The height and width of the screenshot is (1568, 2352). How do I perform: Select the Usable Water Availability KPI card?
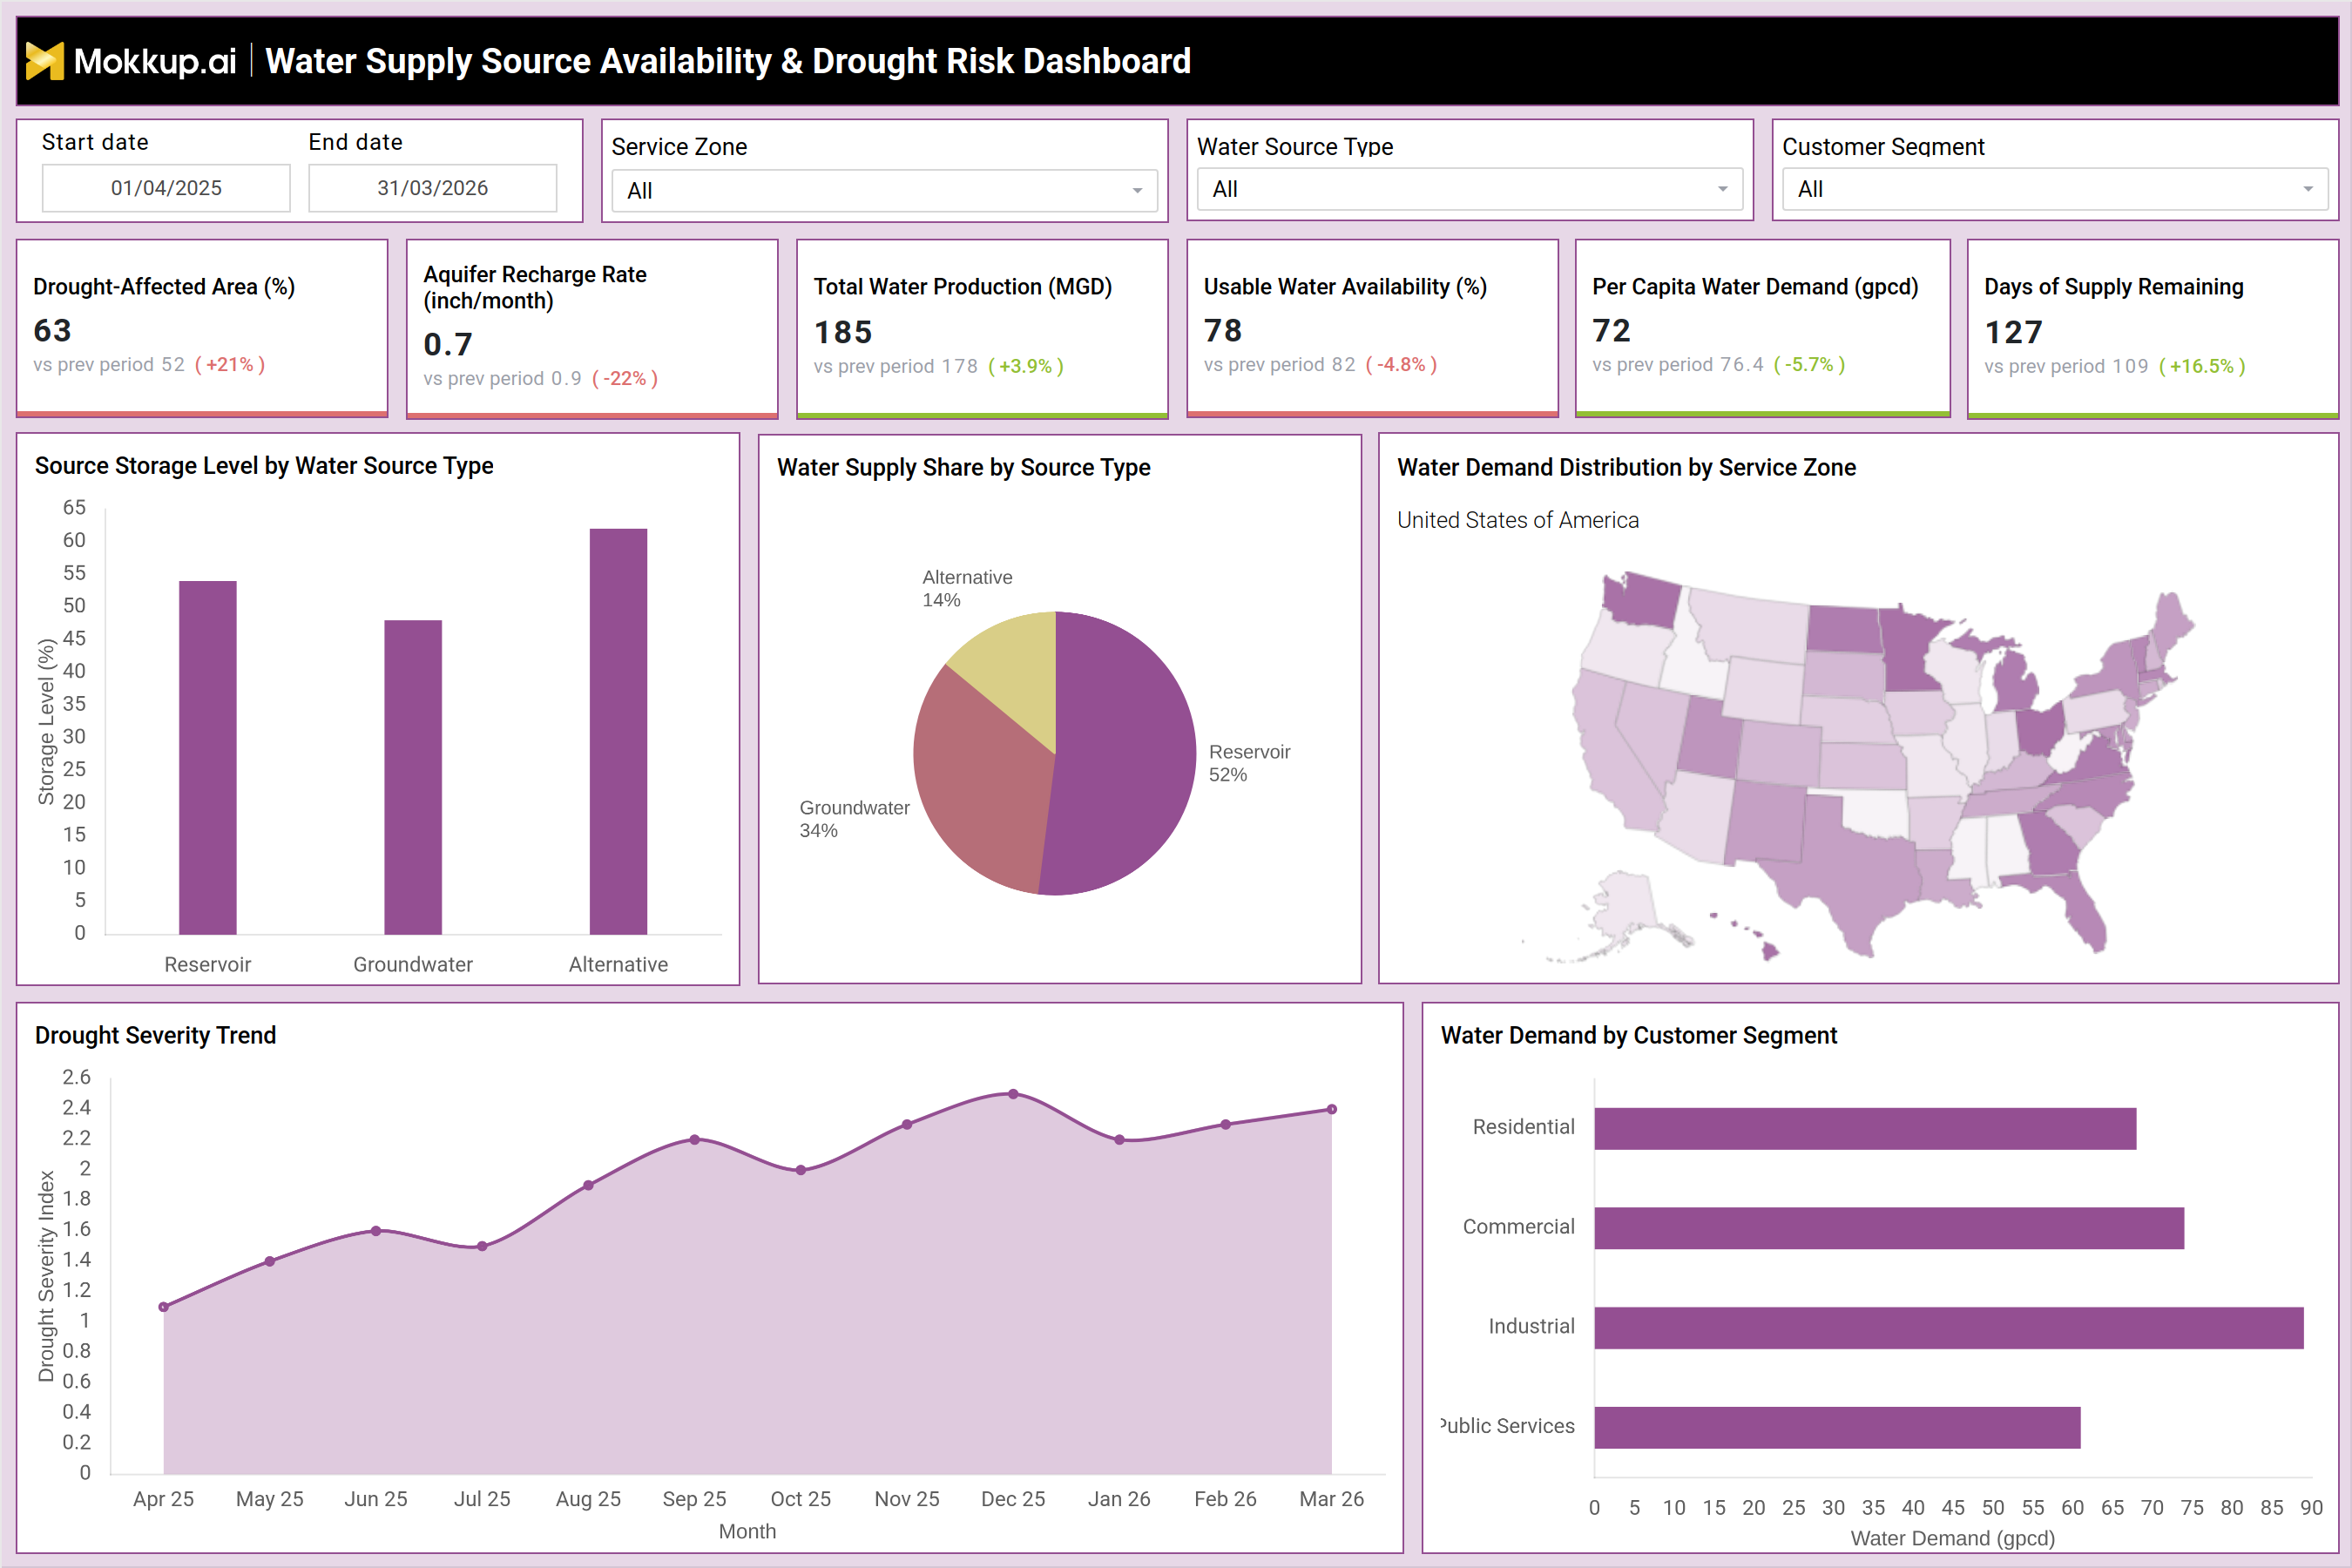[1372, 328]
